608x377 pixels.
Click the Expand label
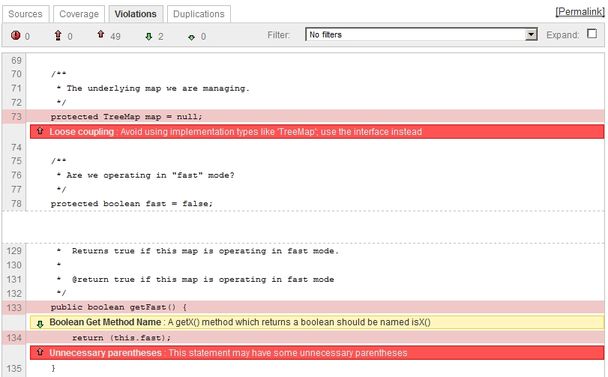(562, 35)
